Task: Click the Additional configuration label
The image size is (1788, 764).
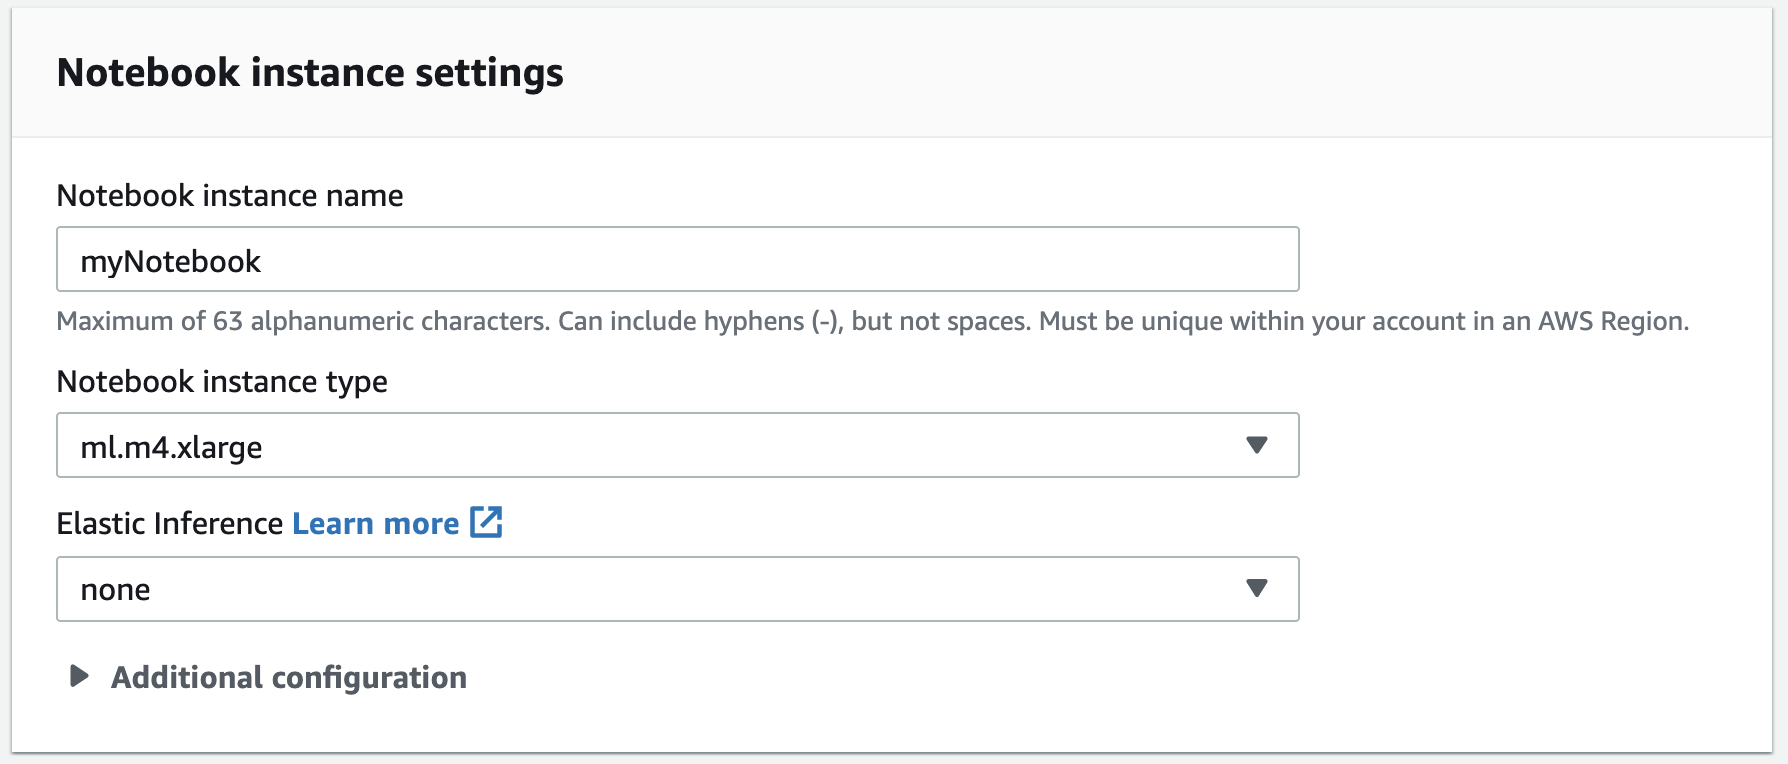Action: [288, 677]
